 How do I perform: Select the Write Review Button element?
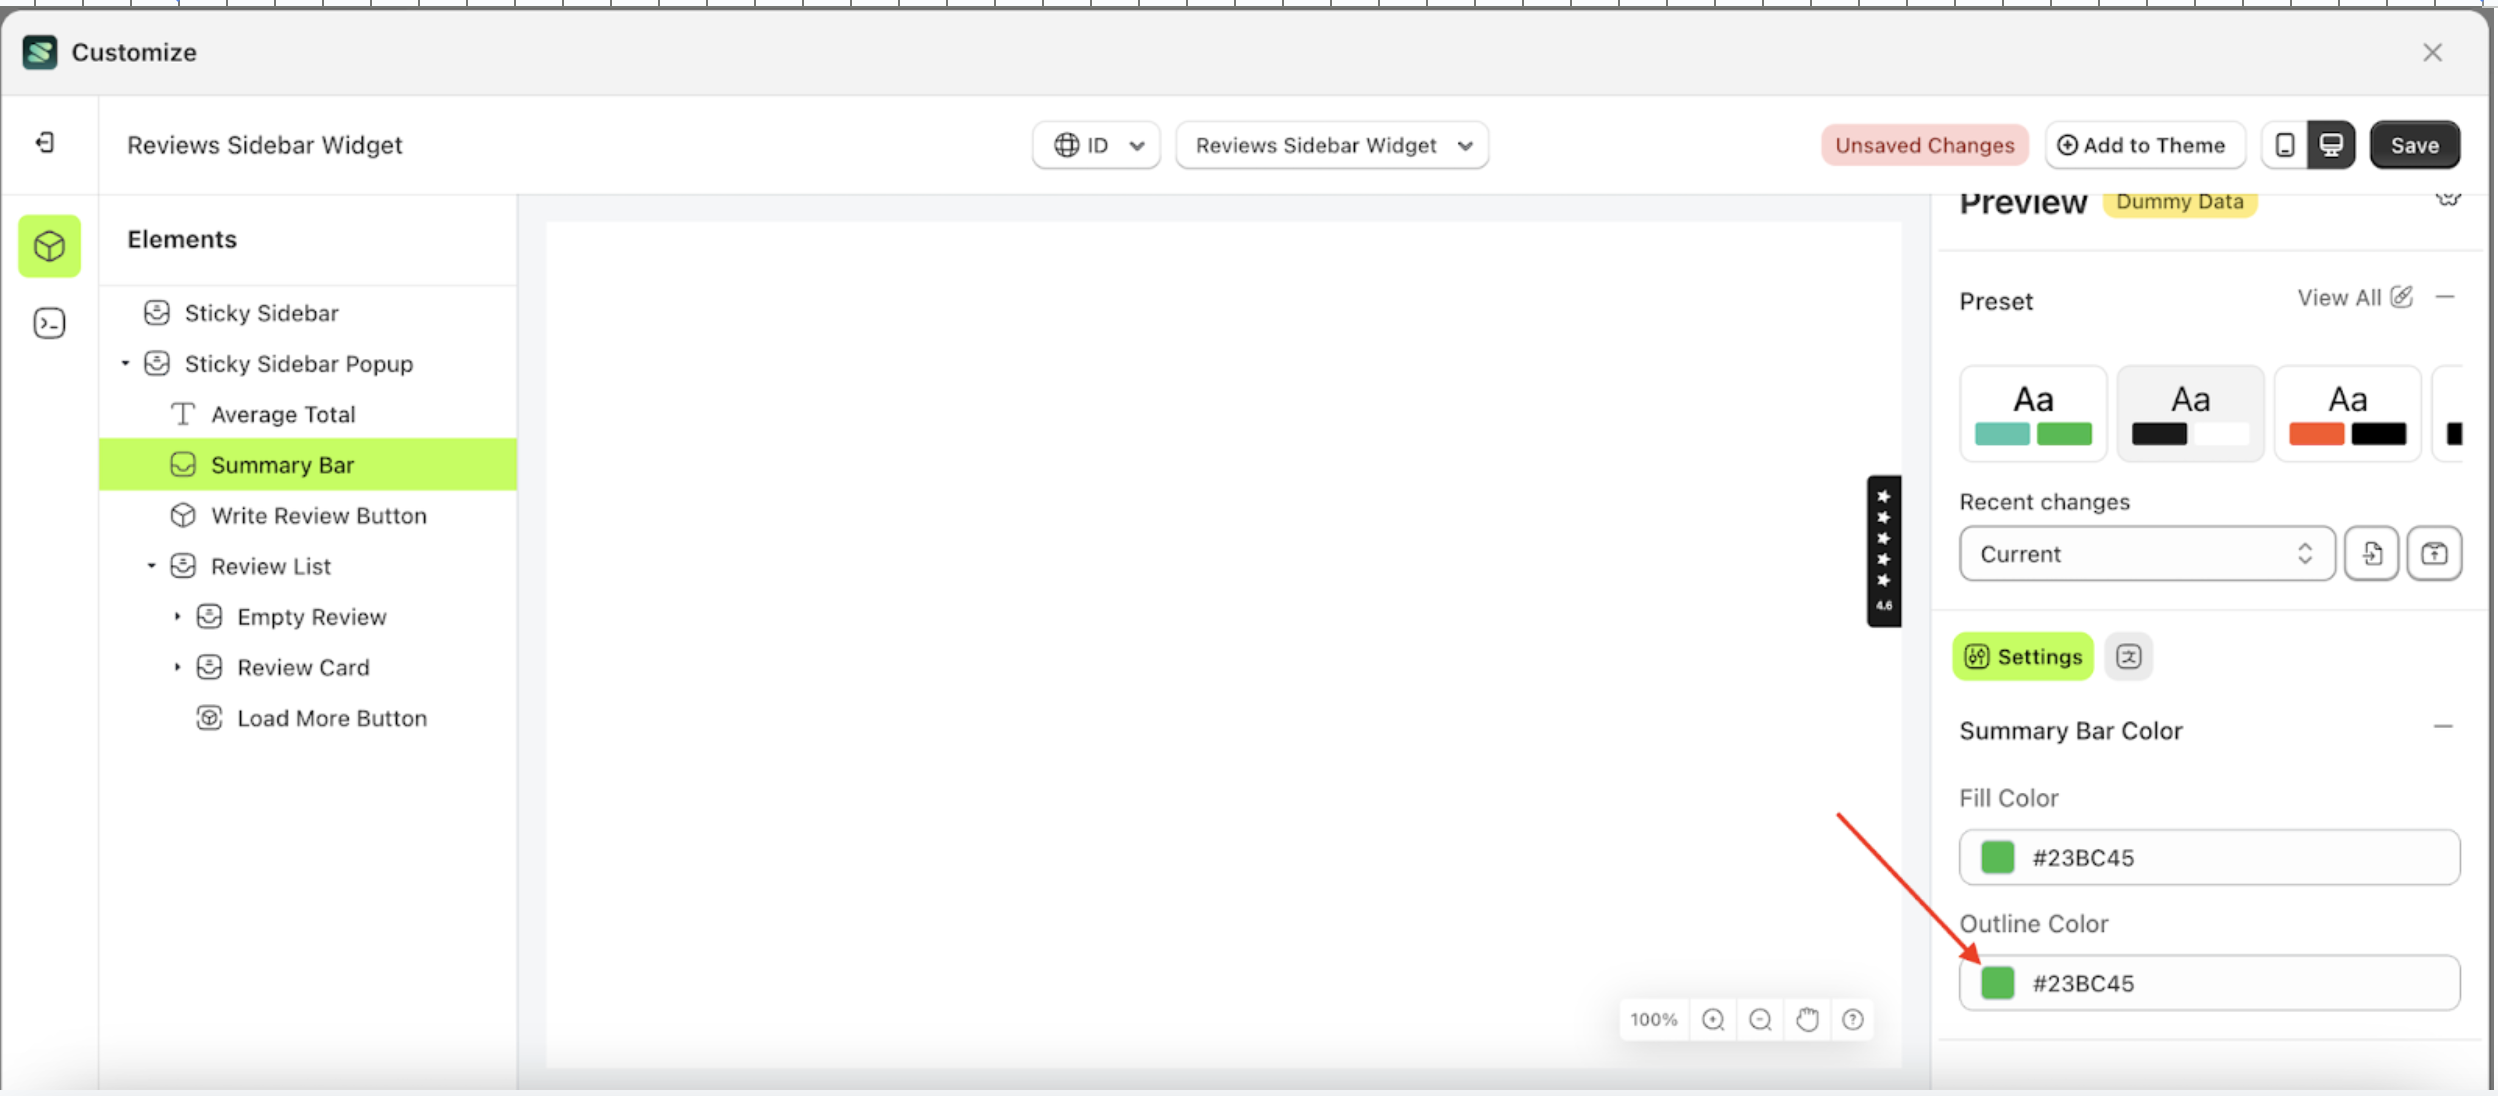[318, 515]
